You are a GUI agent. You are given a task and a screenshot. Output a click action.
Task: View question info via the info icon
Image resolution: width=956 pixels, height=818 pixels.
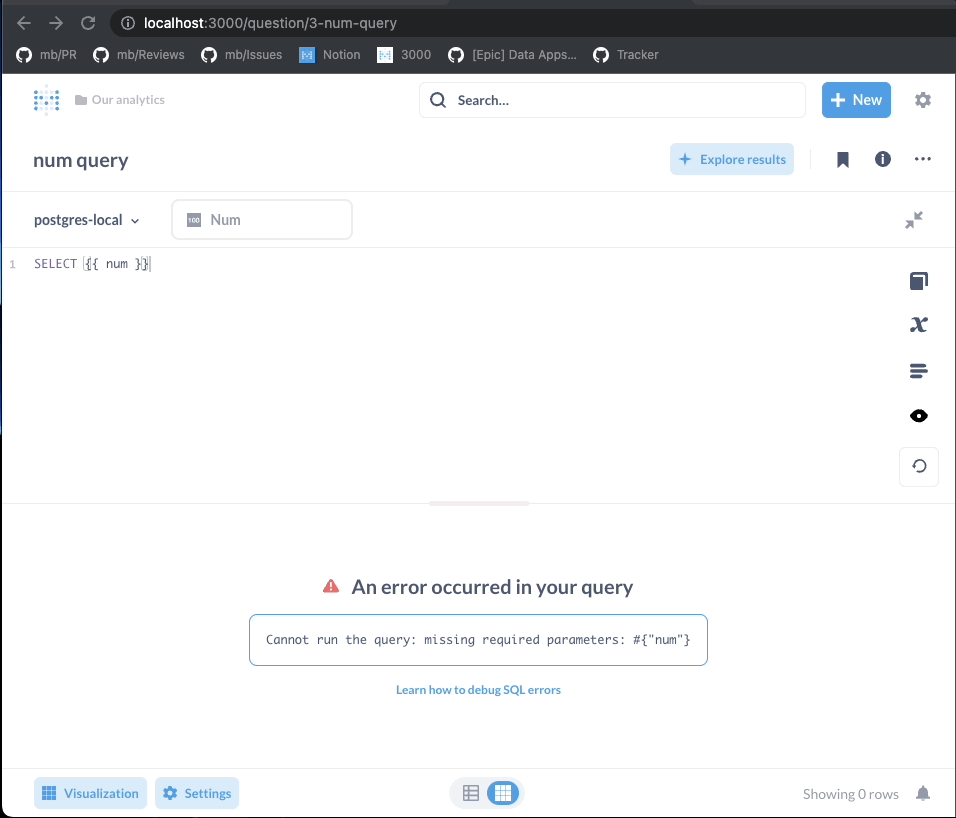882,159
